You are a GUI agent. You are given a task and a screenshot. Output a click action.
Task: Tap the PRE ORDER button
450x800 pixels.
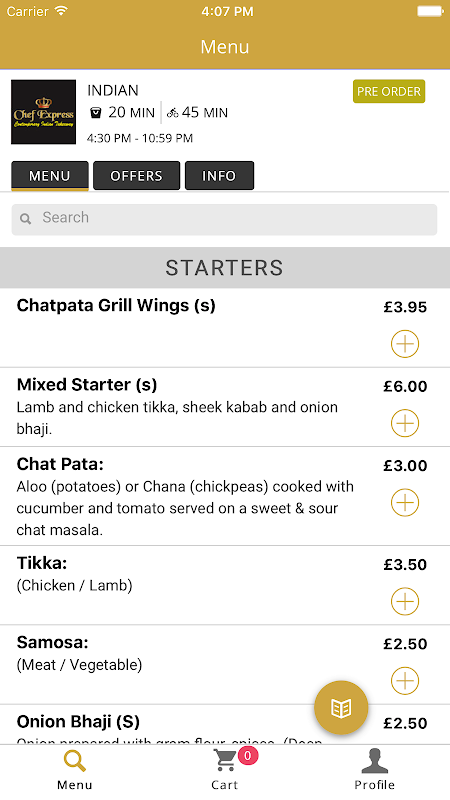coord(389,91)
